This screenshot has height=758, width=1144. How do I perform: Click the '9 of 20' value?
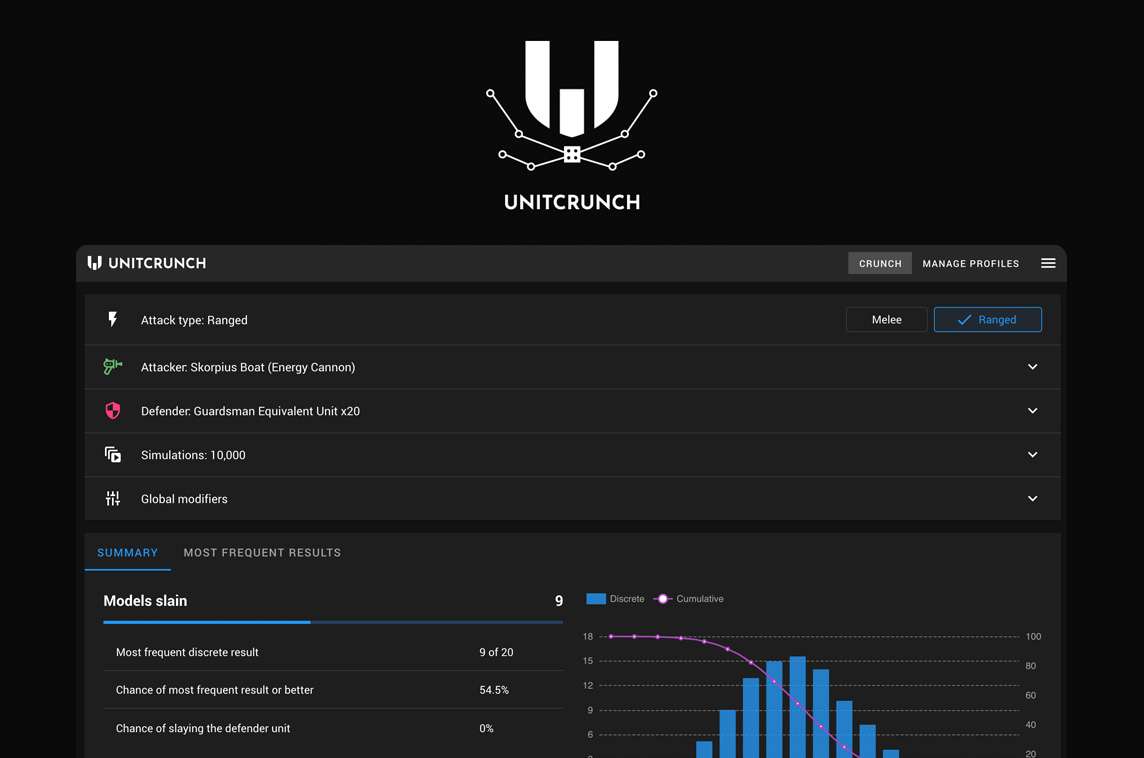496,652
